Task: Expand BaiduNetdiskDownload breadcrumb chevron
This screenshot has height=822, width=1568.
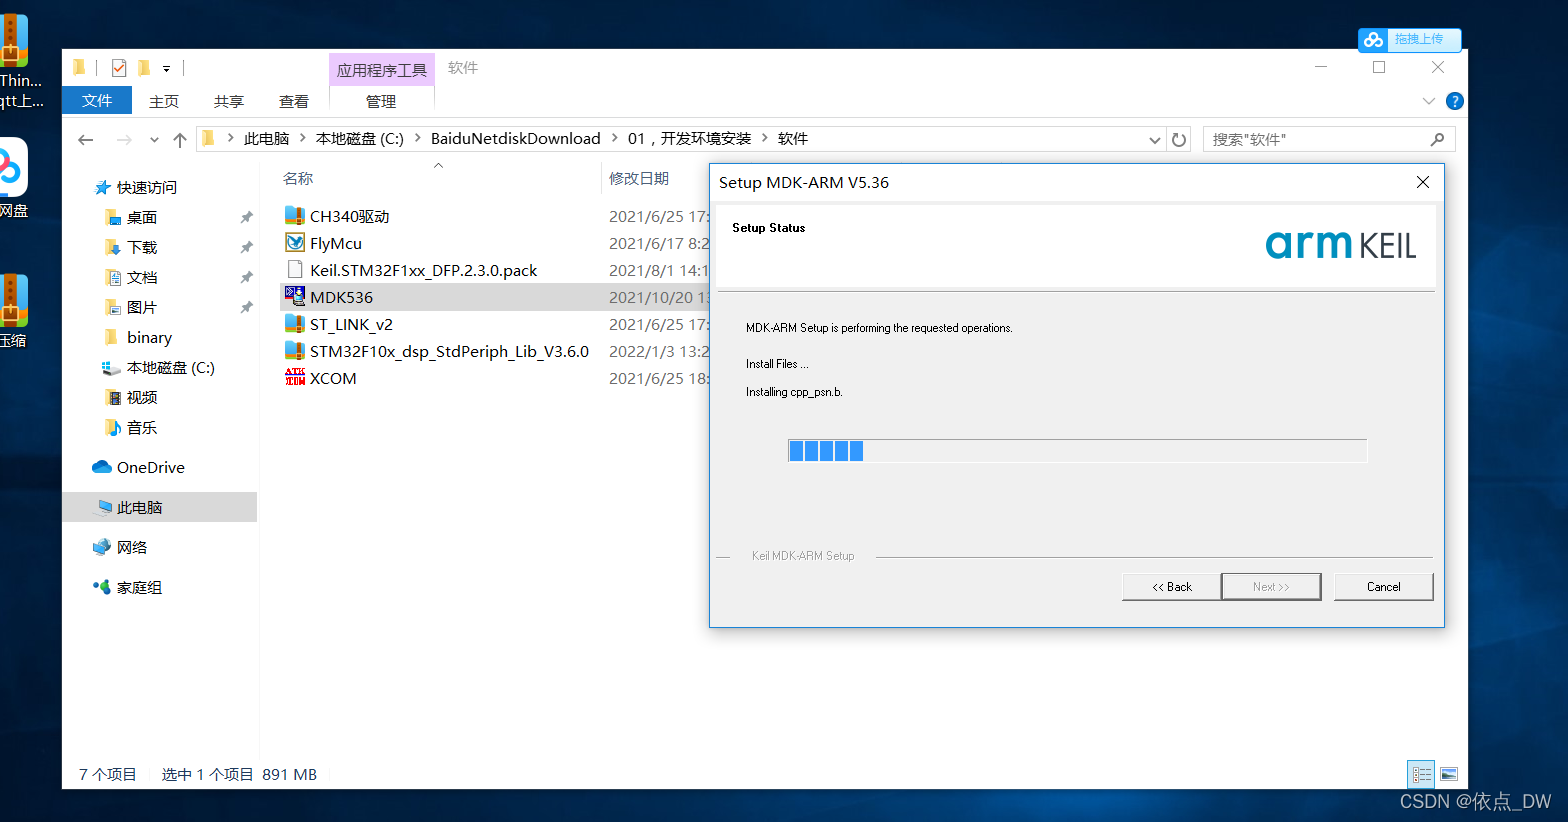Action: (614, 138)
